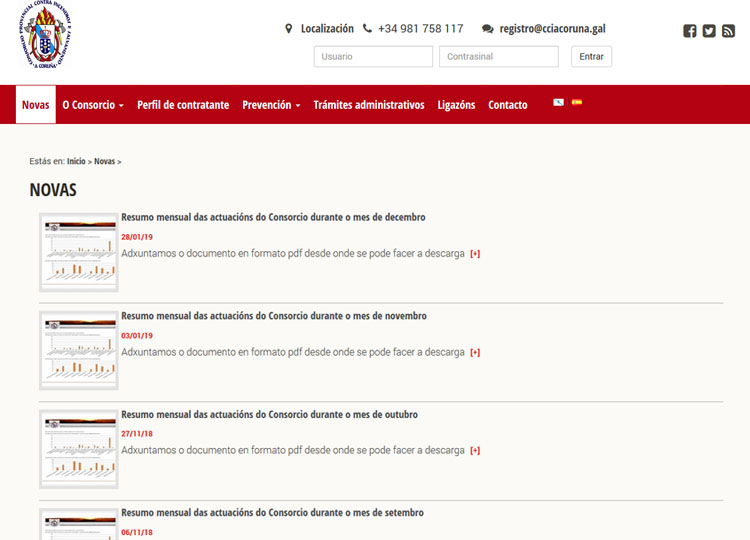Open the outubro monthly summary headline
The width and height of the screenshot is (750, 540).
(x=269, y=414)
